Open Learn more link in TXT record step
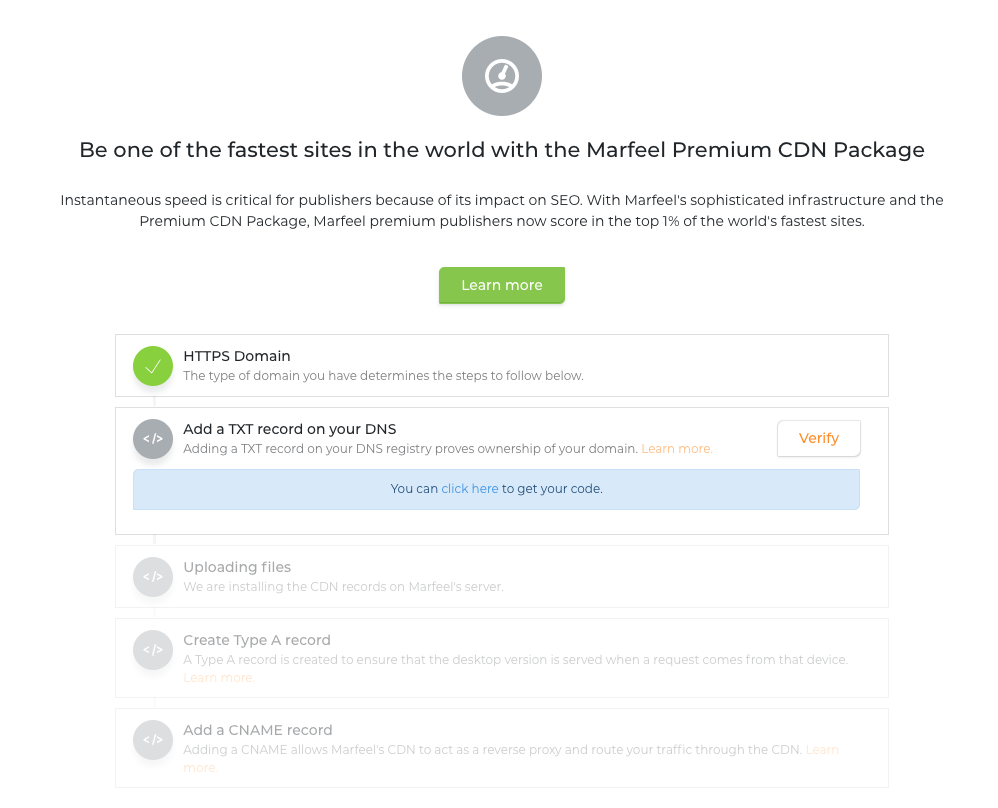The height and width of the screenshot is (808, 998). coord(677,449)
